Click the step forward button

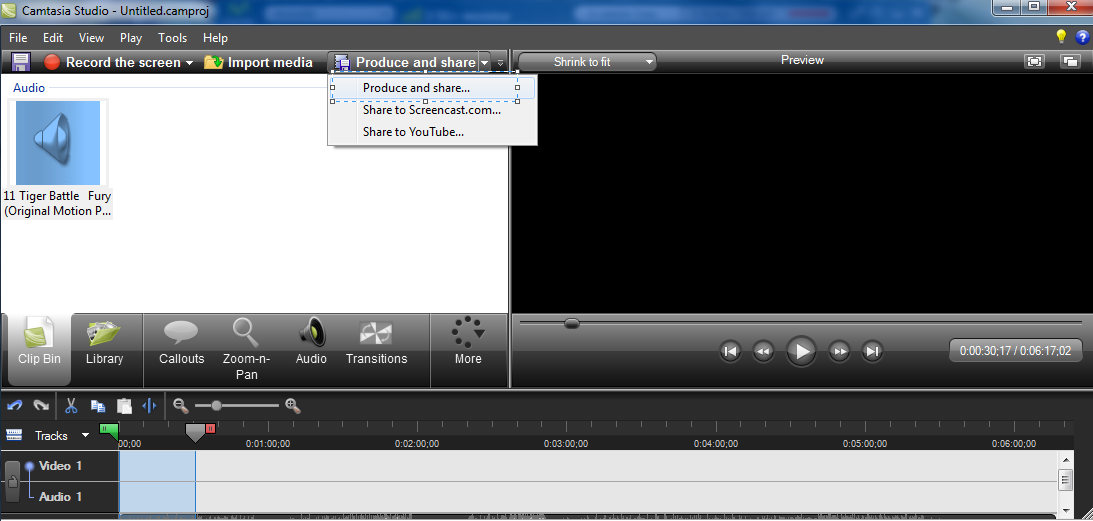[839, 351]
